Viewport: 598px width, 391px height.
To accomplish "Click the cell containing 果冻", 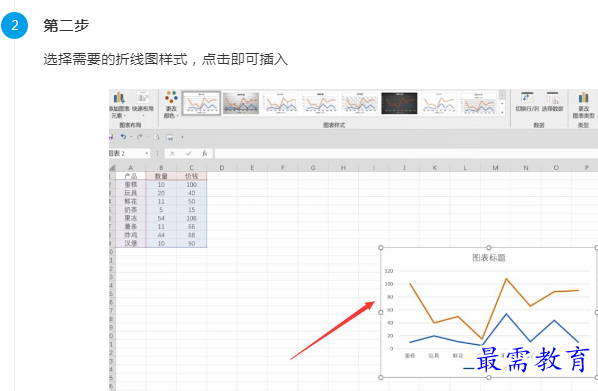I will pos(130,218).
